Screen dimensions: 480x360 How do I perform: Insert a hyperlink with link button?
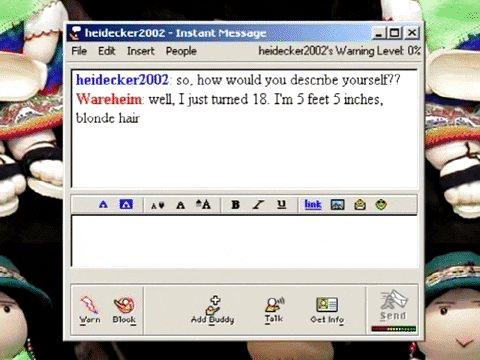[313, 204]
